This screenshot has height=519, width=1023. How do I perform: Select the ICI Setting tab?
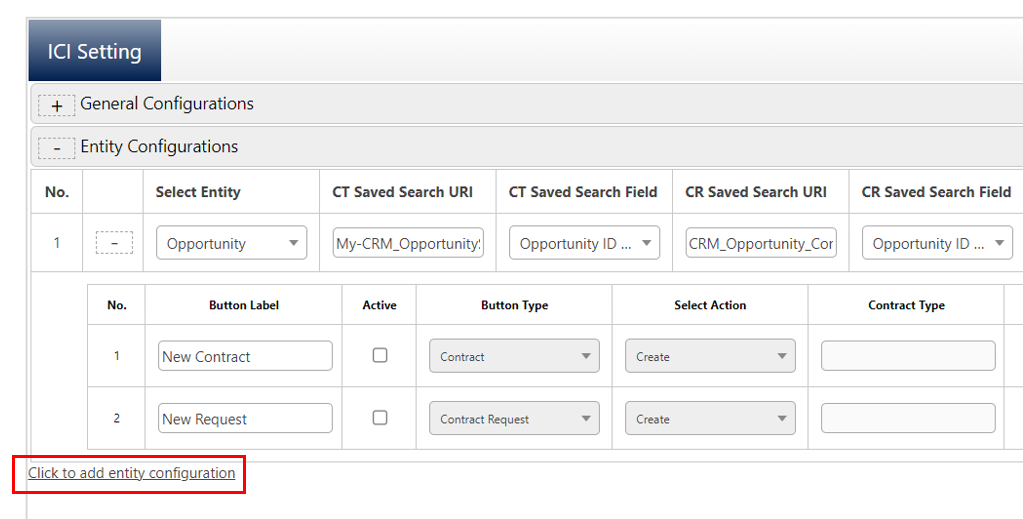point(95,51)
